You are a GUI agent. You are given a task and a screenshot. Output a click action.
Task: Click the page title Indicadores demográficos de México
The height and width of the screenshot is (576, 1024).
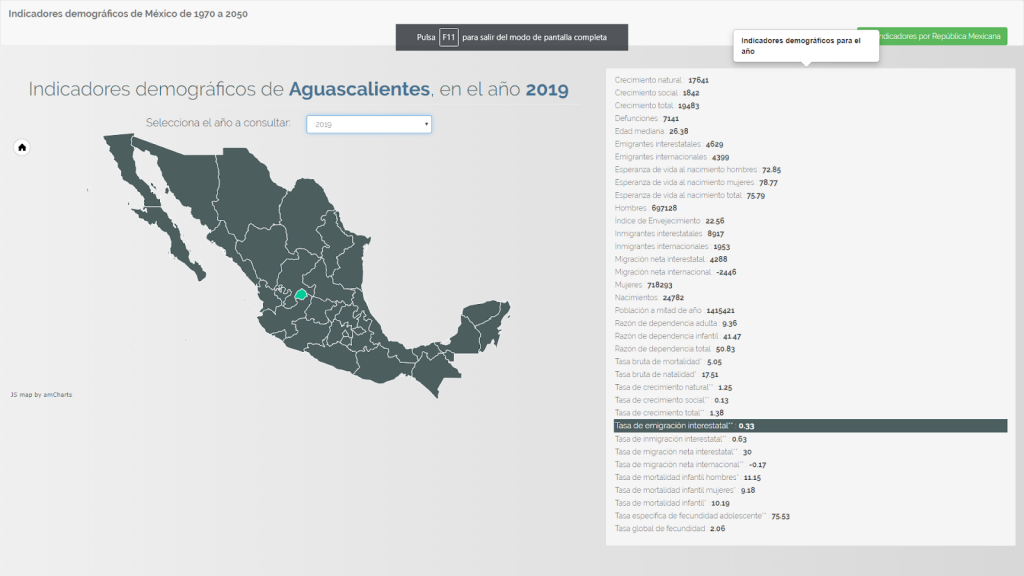[x=128, y=15]
